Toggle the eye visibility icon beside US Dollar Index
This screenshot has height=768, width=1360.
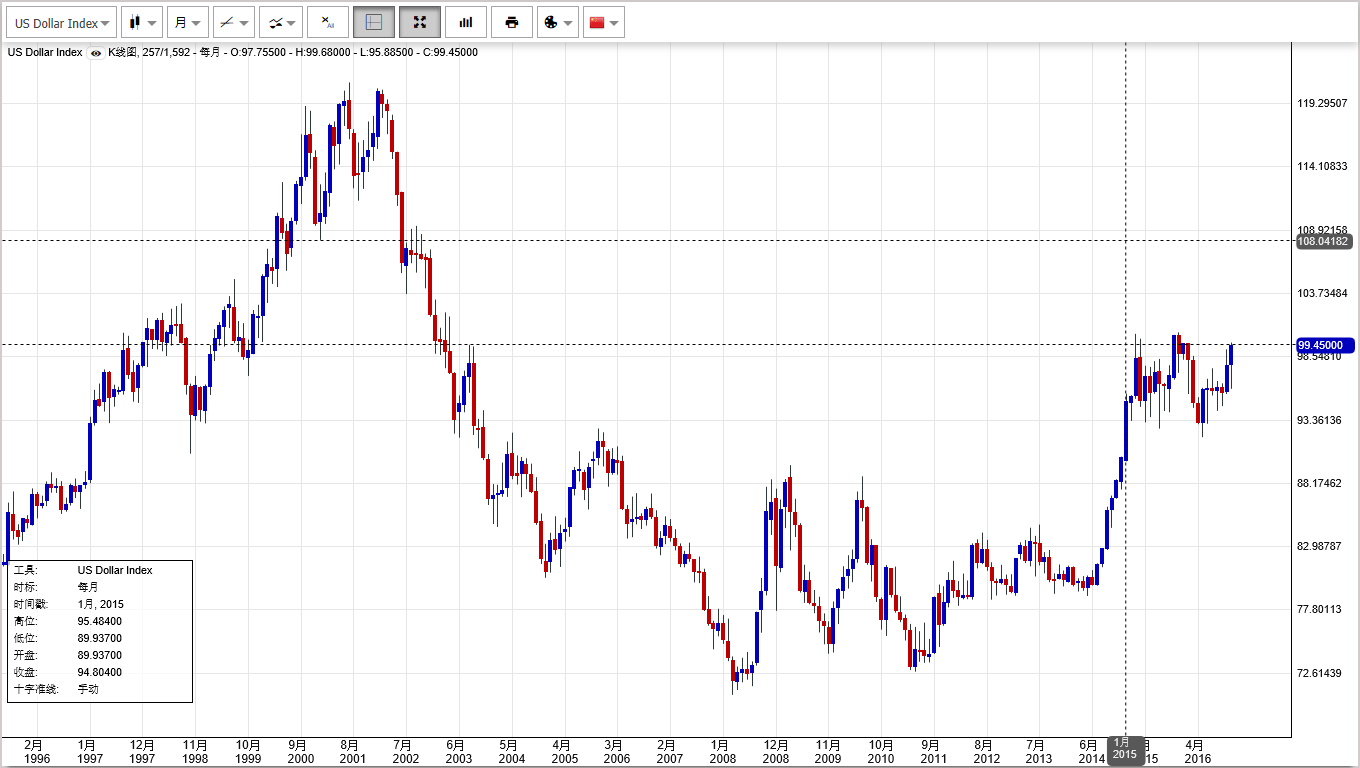[96, 53]
